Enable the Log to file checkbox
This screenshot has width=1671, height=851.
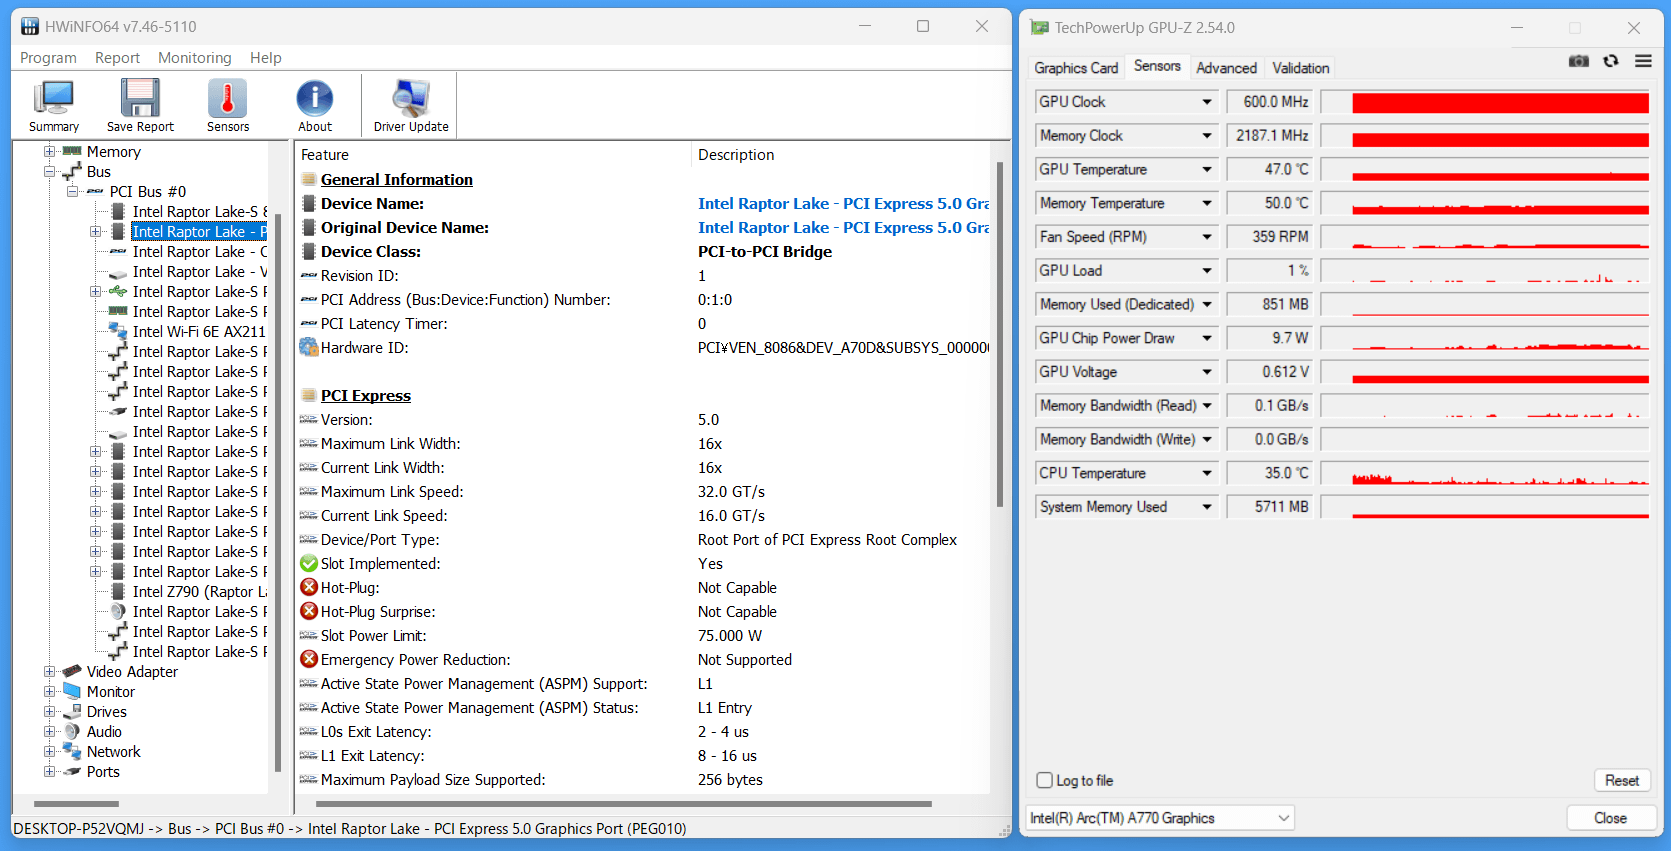pos(1045,780)
